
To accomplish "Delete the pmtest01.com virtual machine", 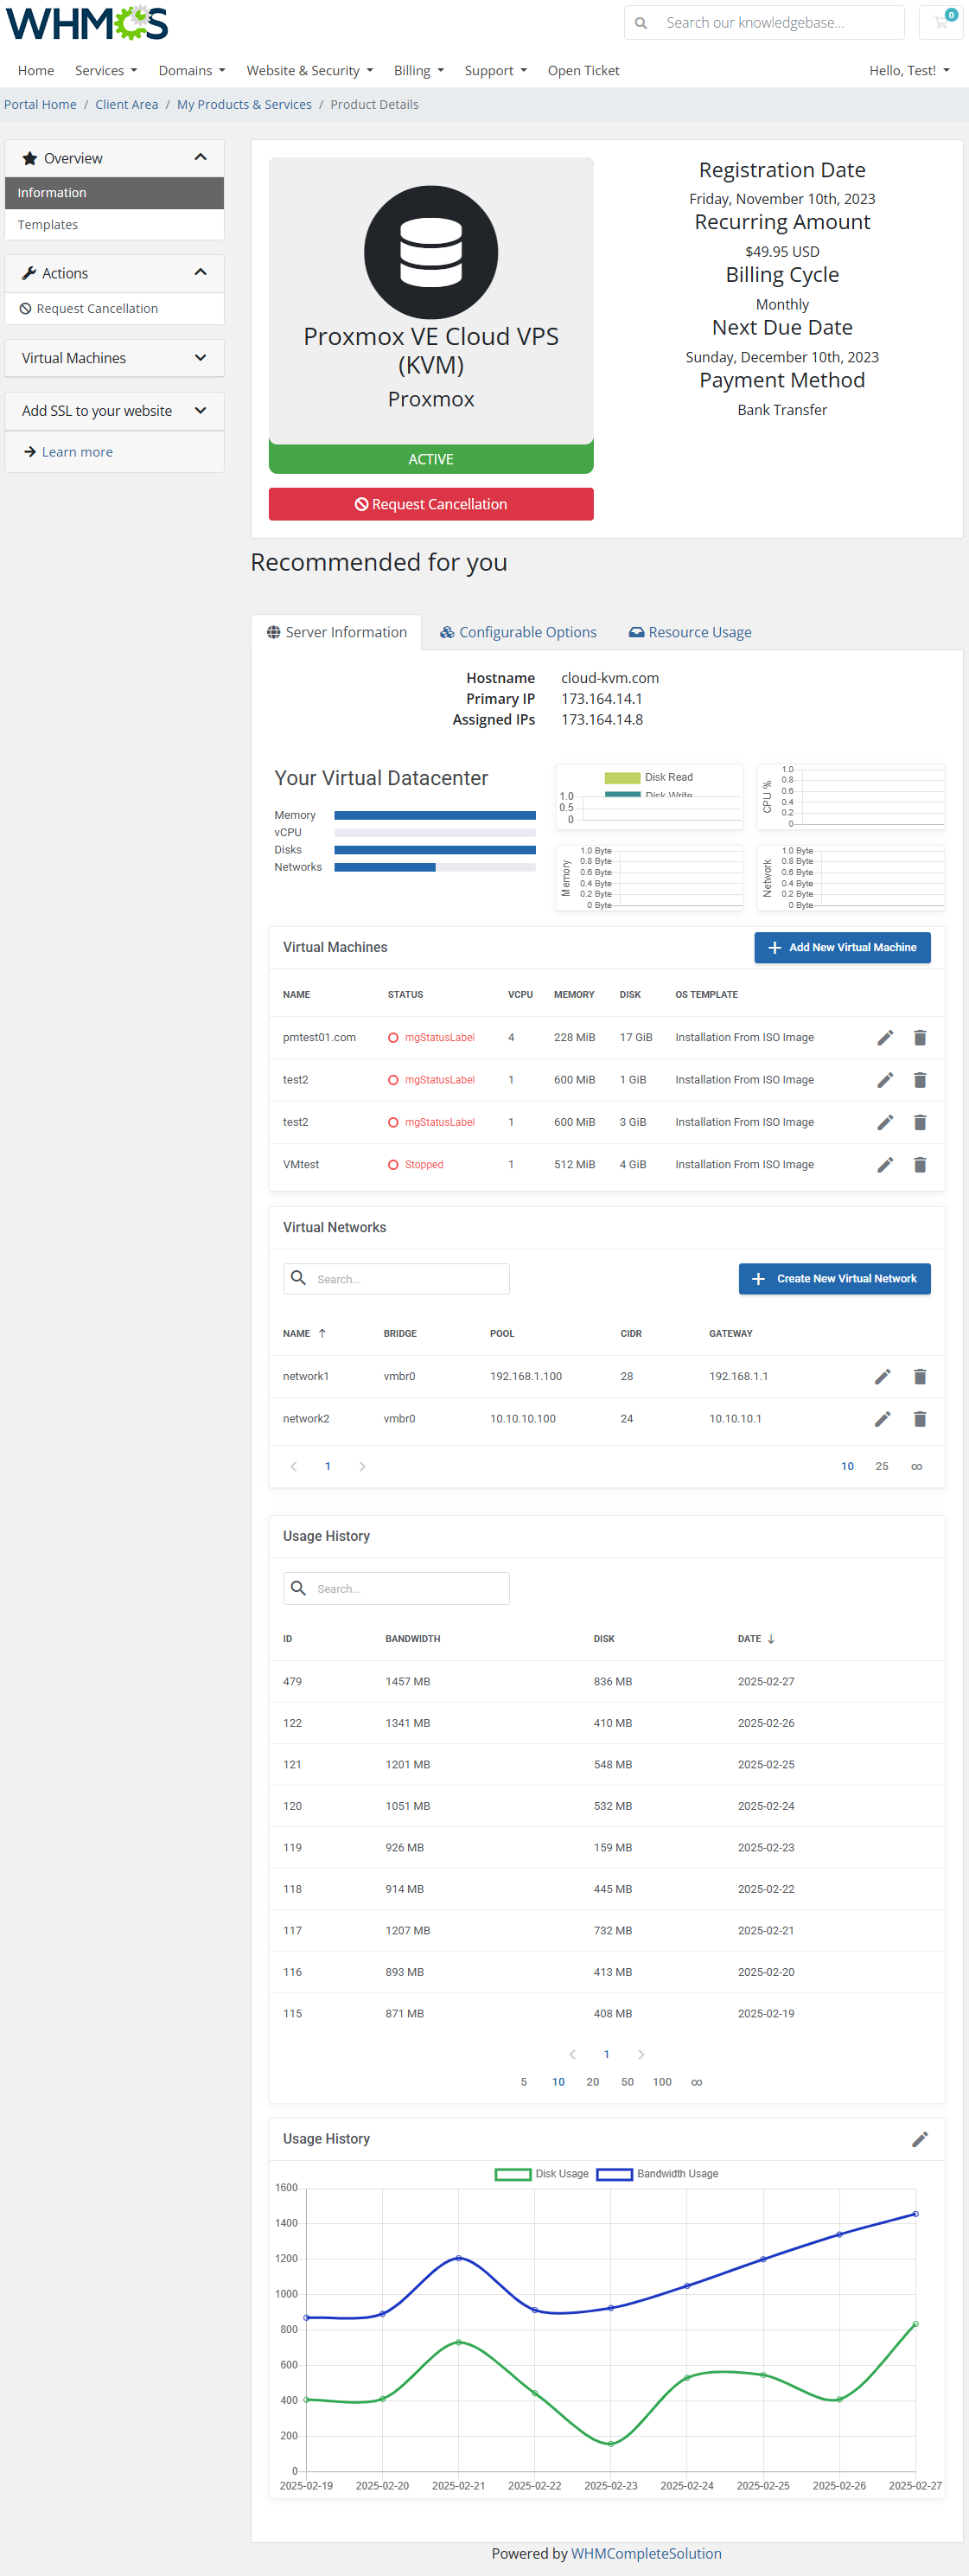I will pos(920,1038).
